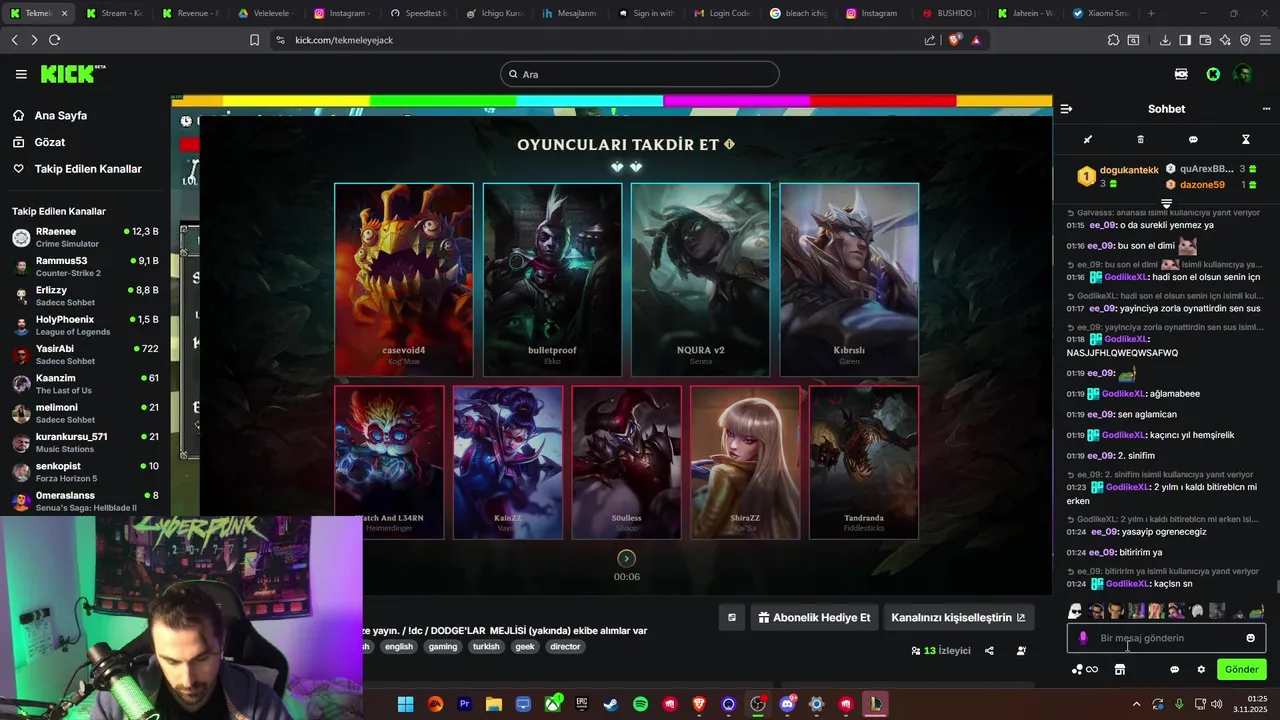Screen dimensions: 1280x720
Task: Switch to Speedtest browser tab
Action: (x=418, y=14)
